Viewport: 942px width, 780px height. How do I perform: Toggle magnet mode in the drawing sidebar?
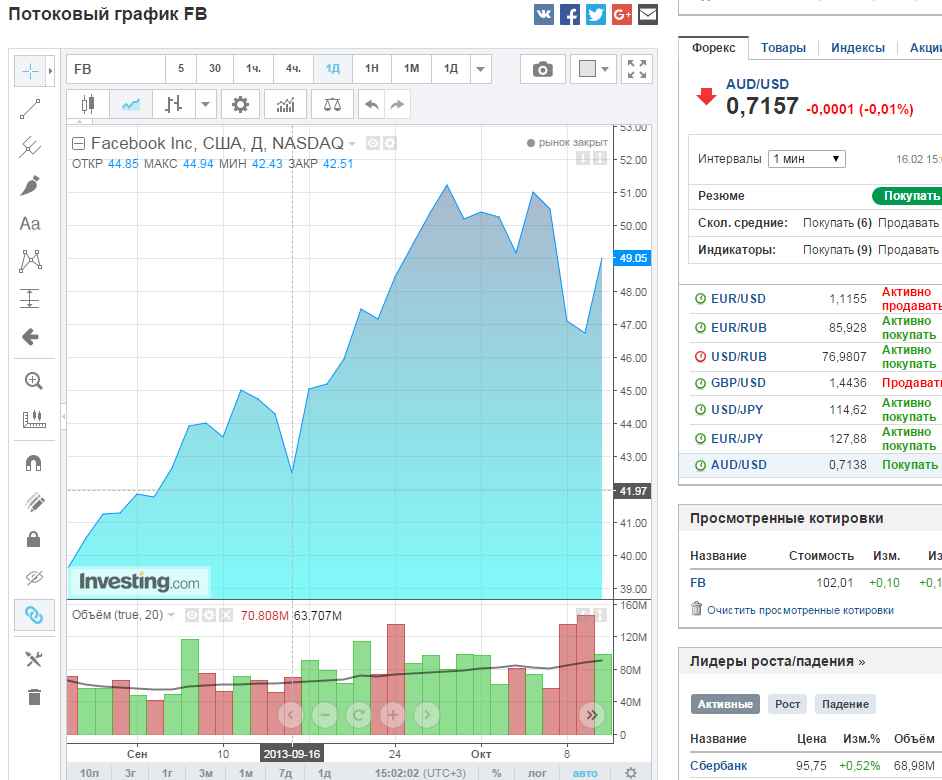[x=33, y=463]
